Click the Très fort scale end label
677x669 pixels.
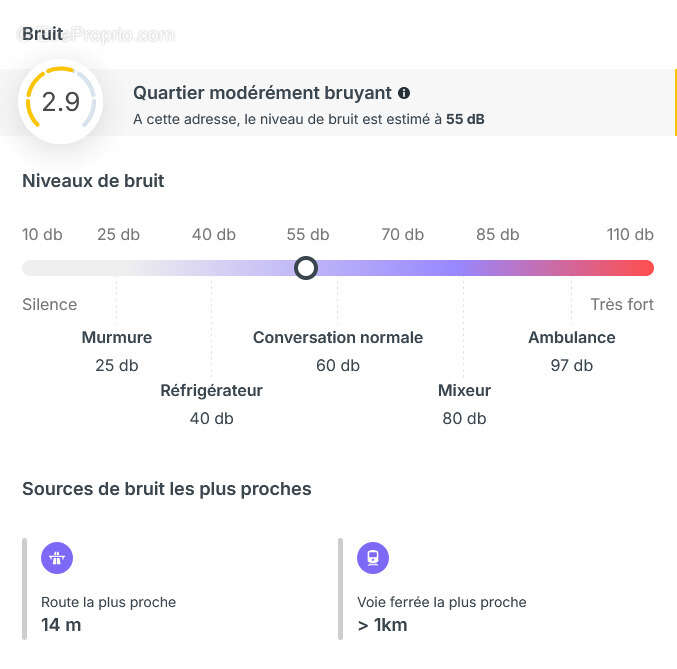(622, 304)
